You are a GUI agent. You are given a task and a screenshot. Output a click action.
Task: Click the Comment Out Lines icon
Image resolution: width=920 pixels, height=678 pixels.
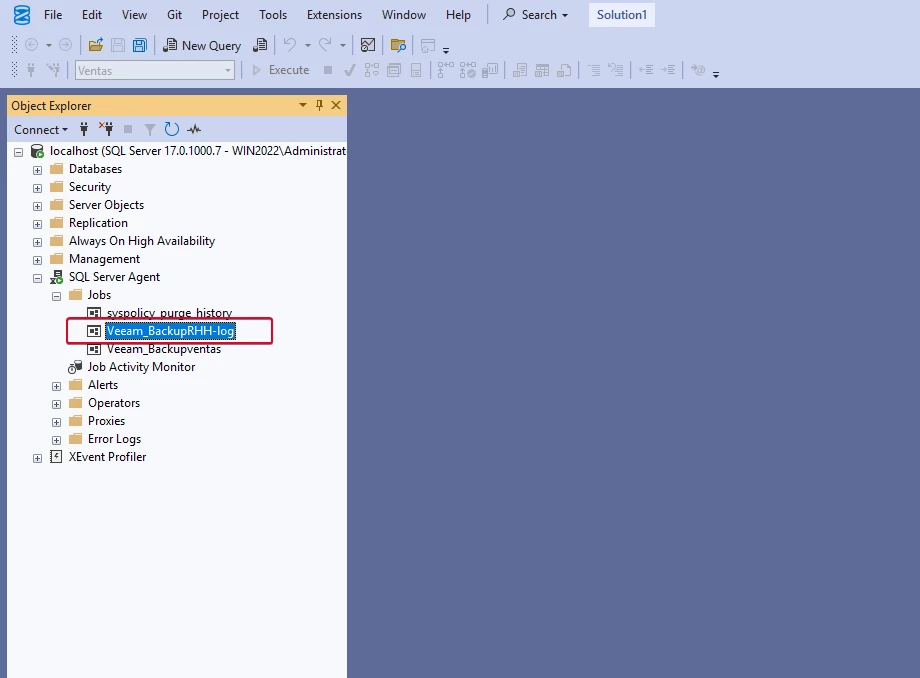(594, 70)
